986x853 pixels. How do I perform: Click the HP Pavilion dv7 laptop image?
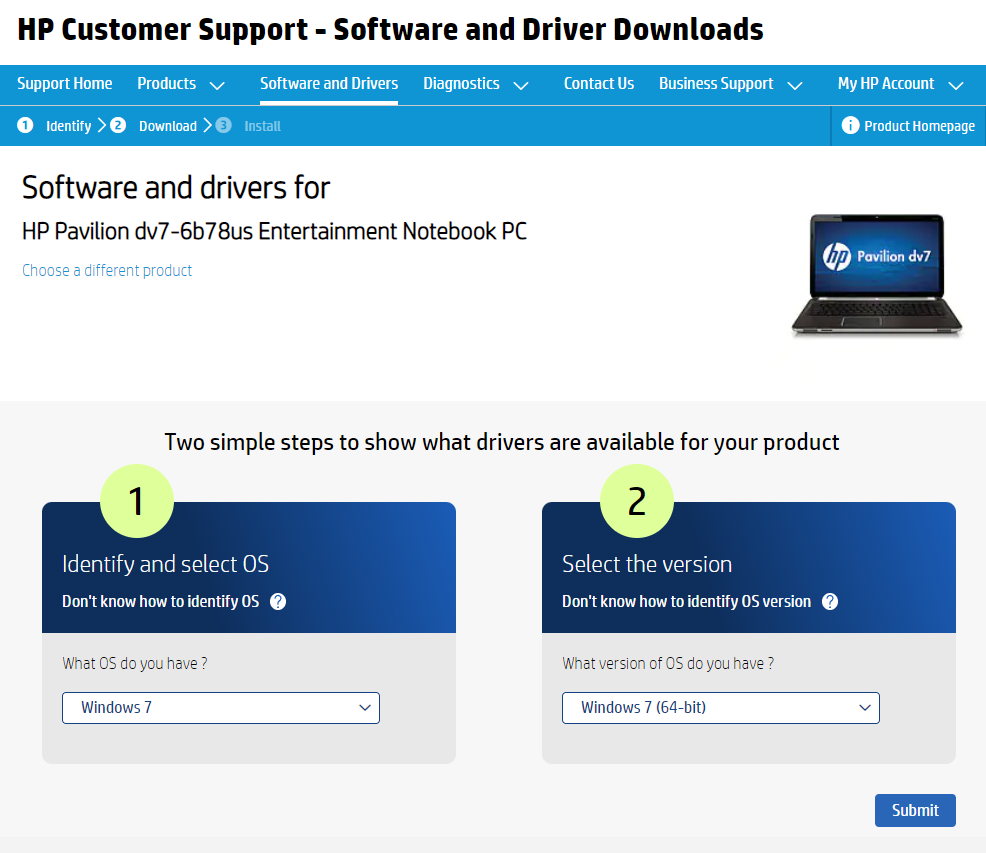click(x=876, y=272)
